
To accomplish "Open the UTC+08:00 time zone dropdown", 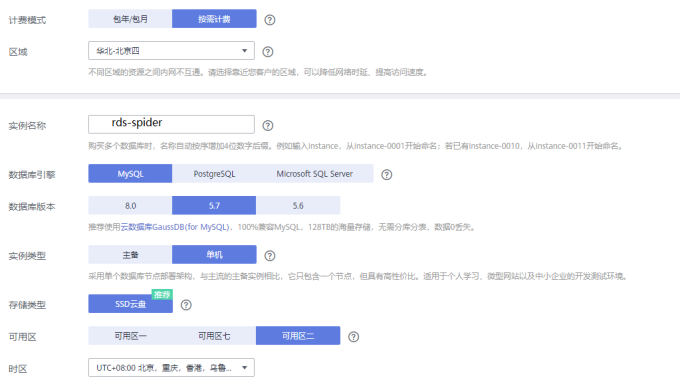I will point(171,368).
